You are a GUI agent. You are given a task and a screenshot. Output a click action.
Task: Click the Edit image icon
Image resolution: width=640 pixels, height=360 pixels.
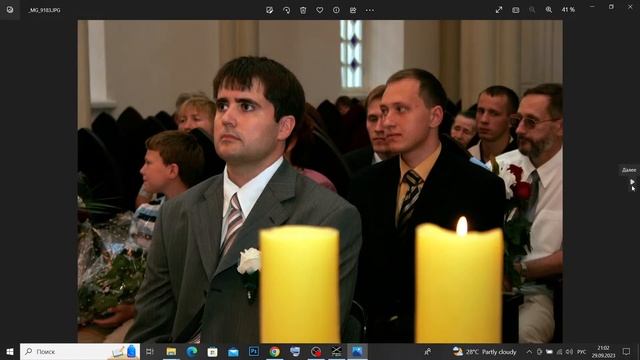pos(269,10)
